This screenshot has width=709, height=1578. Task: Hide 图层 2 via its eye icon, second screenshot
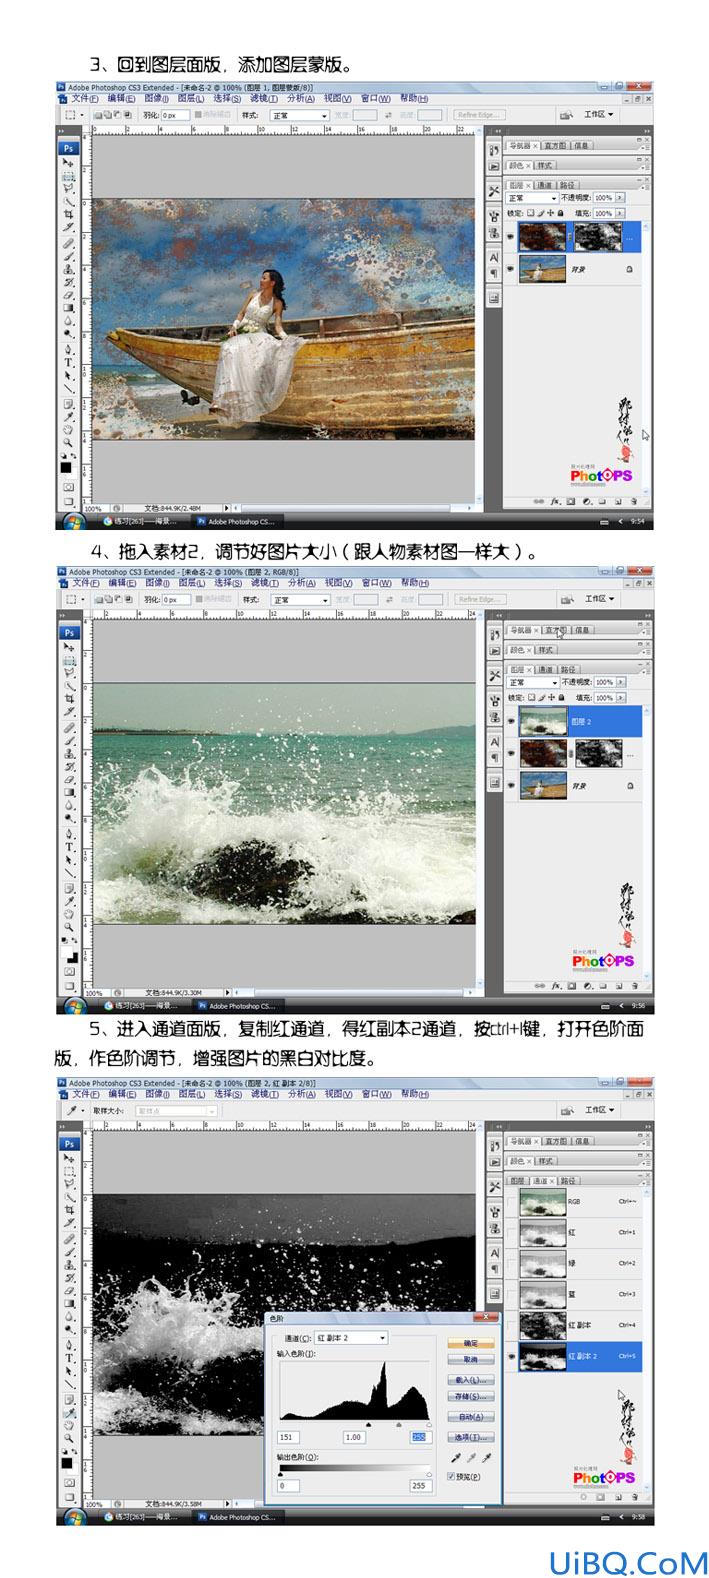tap(512, 721)
